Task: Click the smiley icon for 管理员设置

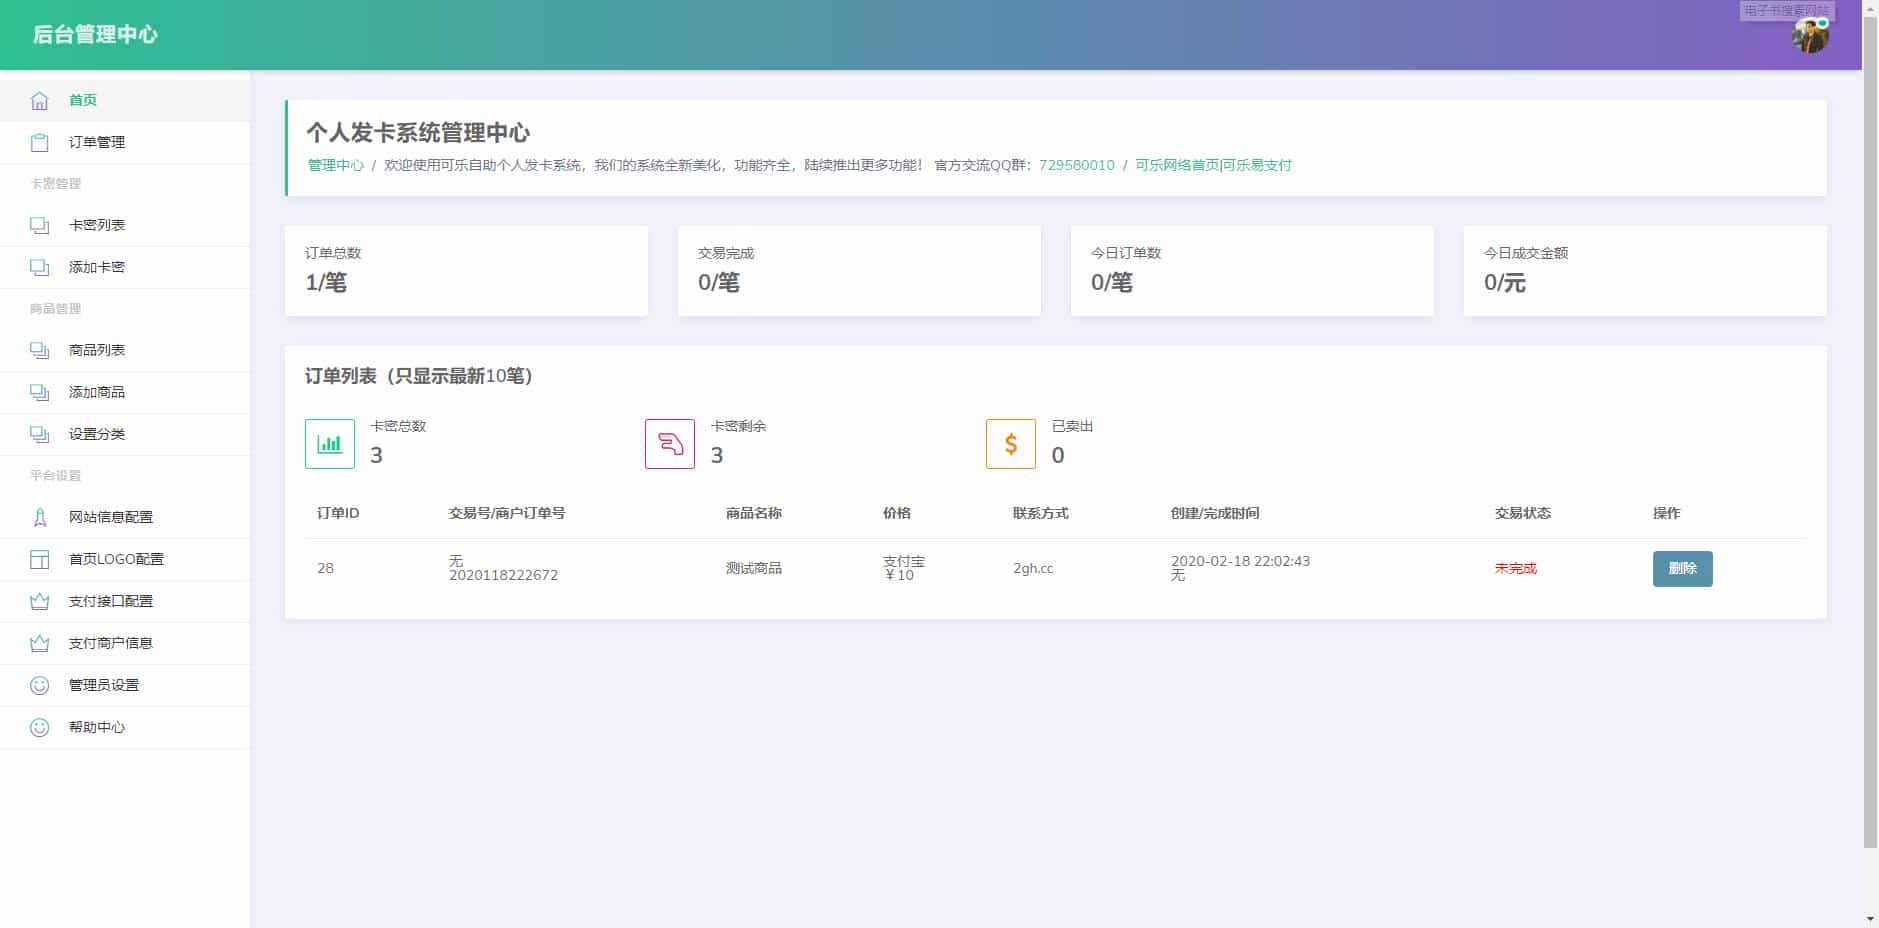Action: [39, 685]
